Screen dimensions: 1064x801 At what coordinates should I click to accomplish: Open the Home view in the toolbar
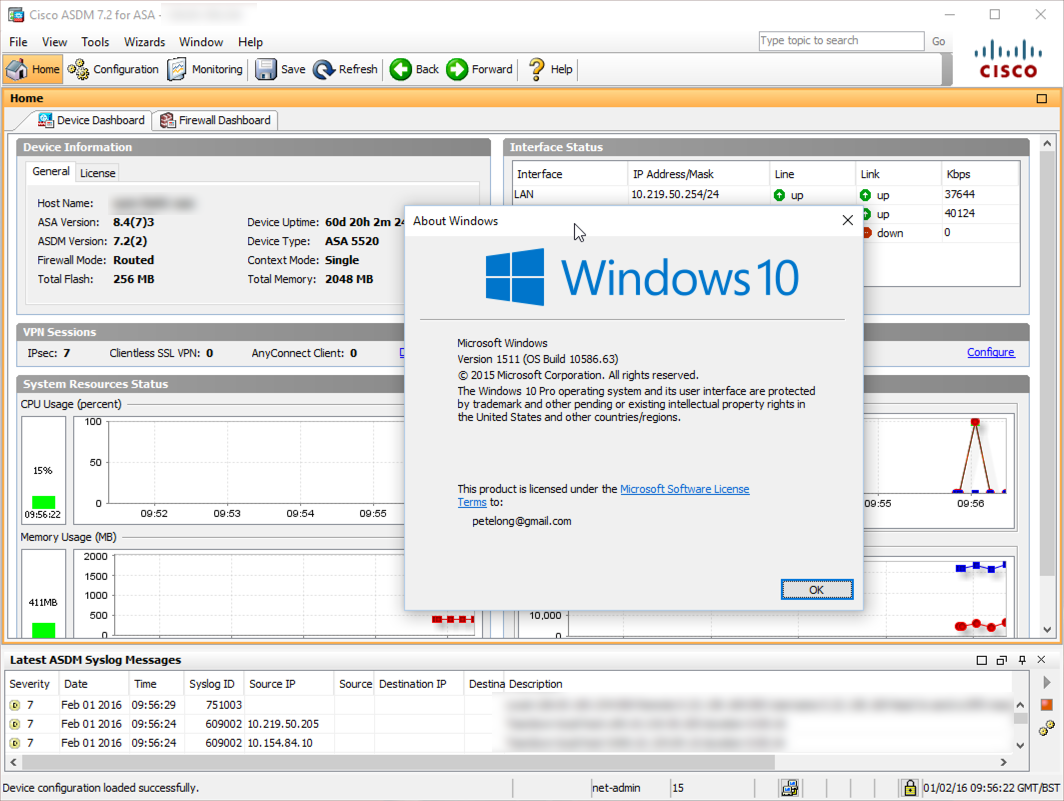pos(33,69)
